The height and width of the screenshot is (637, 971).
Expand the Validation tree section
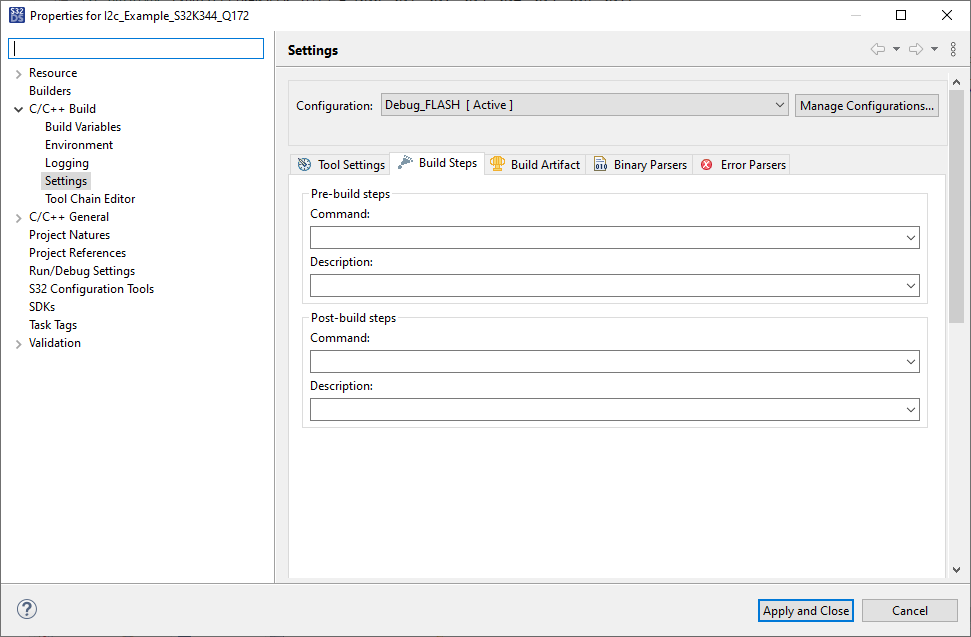(x=18, y=342)
